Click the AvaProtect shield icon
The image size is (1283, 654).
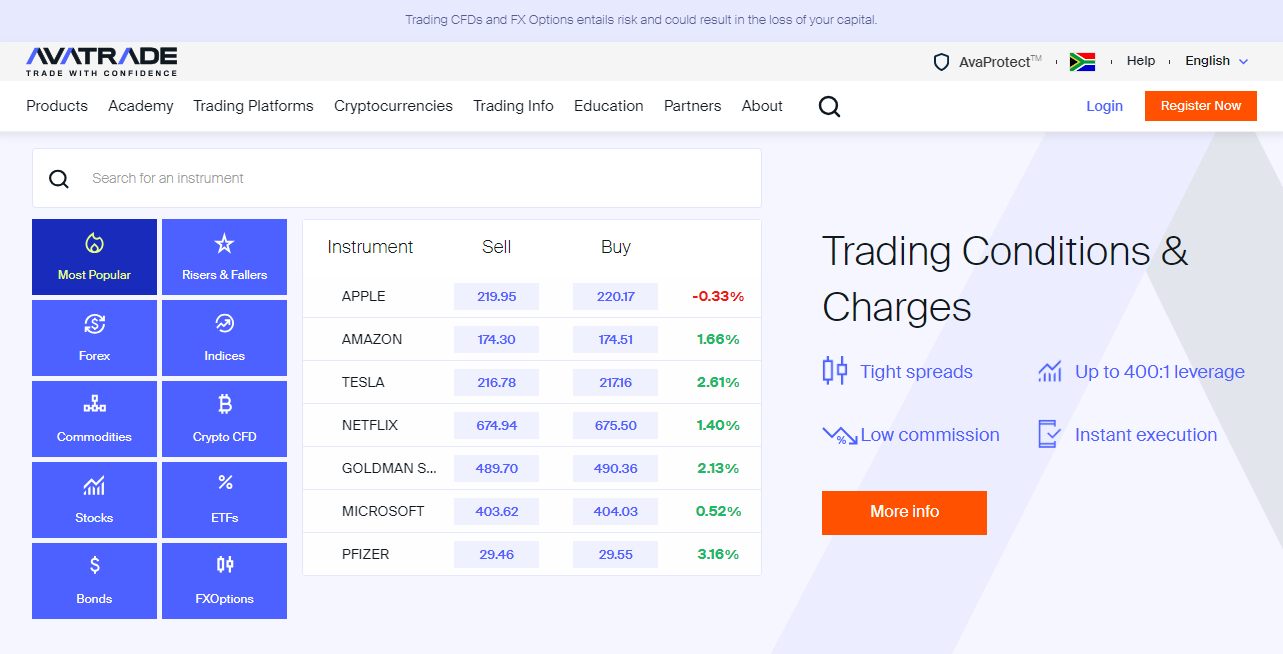941,62
